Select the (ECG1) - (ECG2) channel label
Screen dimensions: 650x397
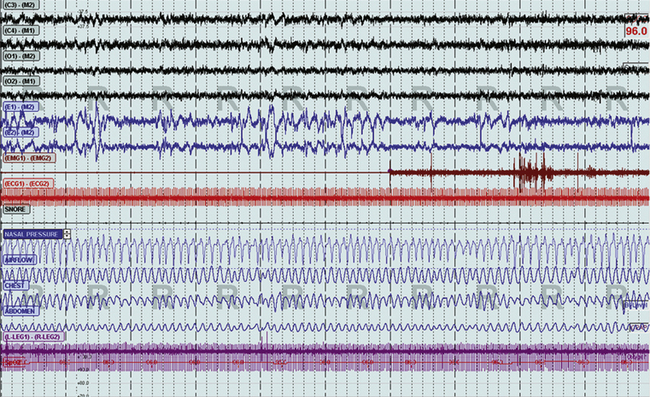click(28, 183)
